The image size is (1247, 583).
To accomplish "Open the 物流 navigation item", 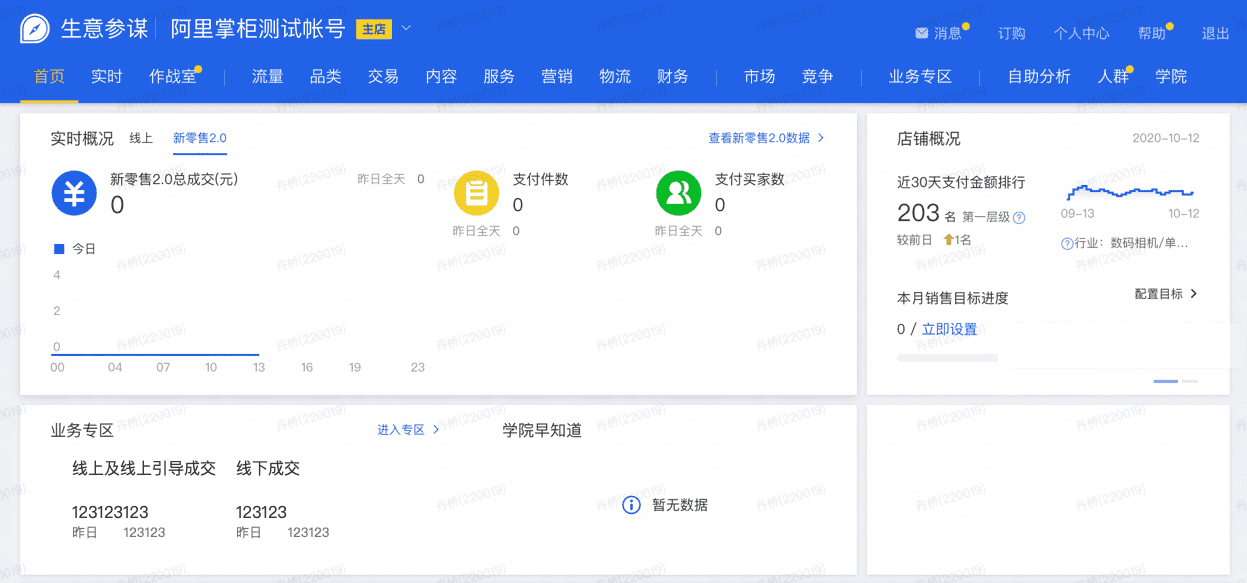I will [x=615, y=76].
